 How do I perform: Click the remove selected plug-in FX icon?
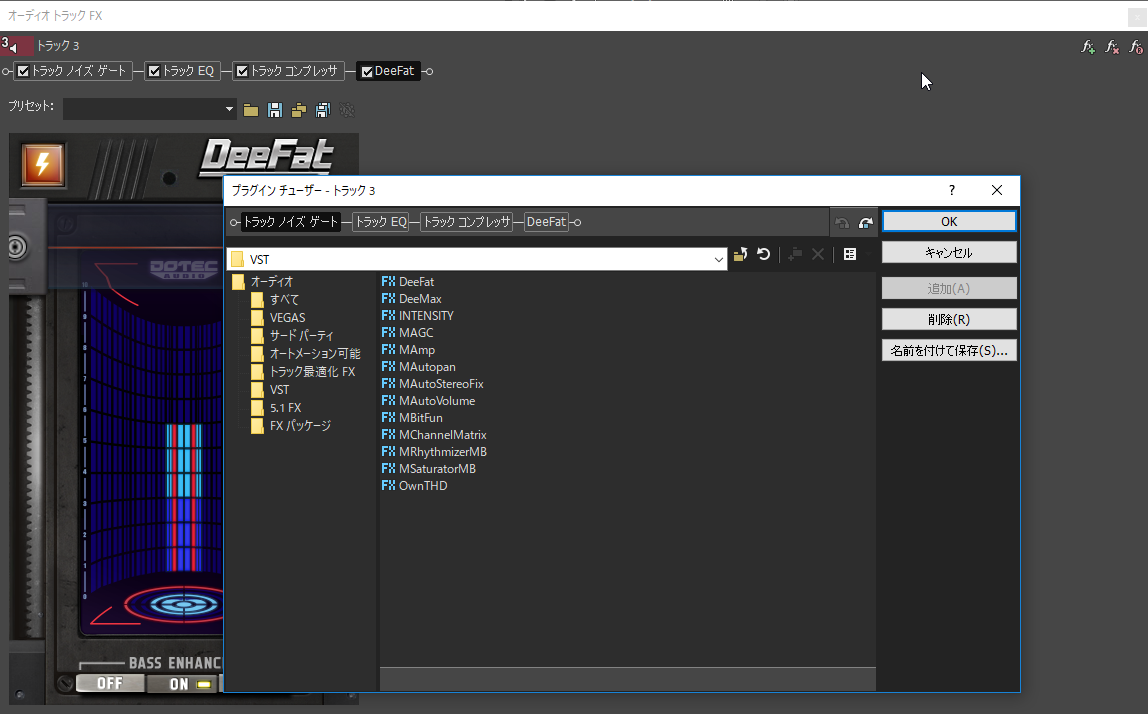1112,47
